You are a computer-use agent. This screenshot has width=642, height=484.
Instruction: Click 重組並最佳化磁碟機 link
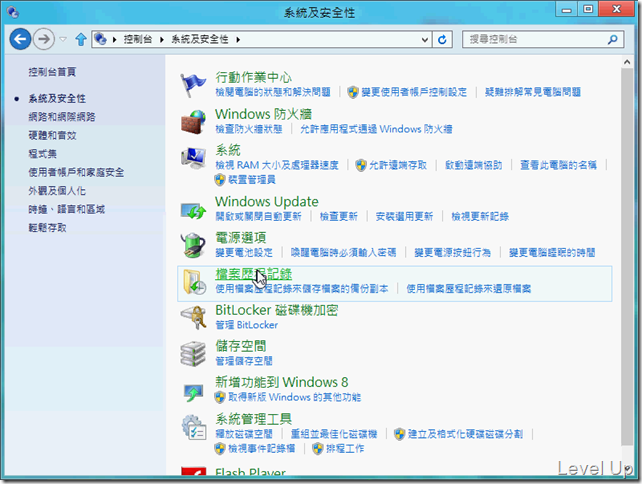point(334,434)
